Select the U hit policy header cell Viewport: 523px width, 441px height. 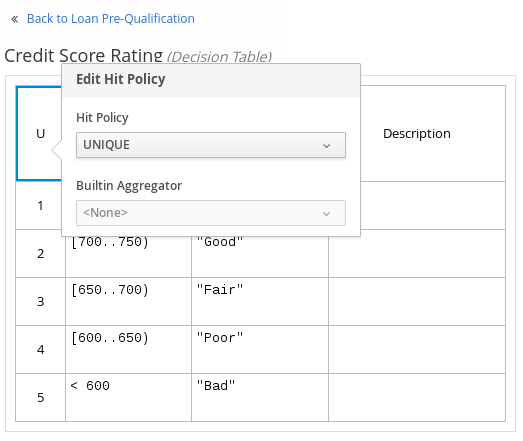(x=39, y=133)
